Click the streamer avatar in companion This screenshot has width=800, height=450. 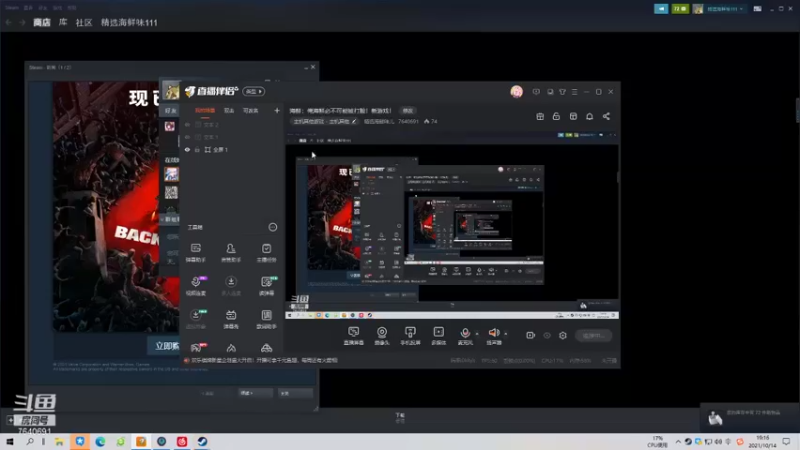pos(516,92)
